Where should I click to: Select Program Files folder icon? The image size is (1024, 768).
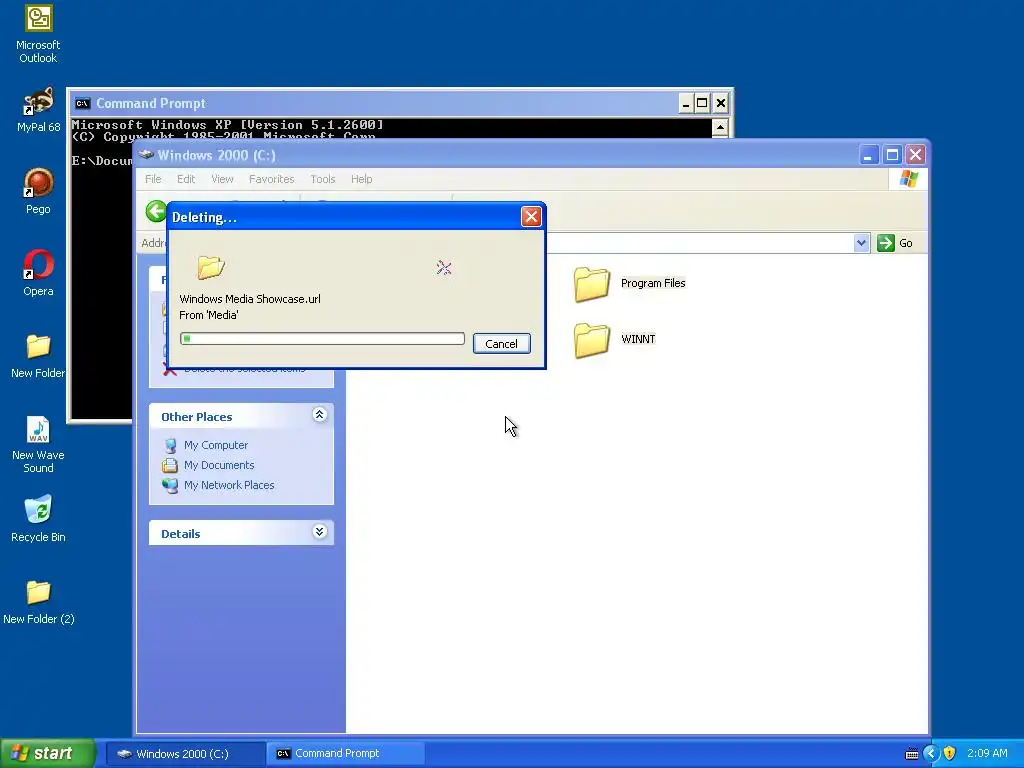click(x=592, y=284)
